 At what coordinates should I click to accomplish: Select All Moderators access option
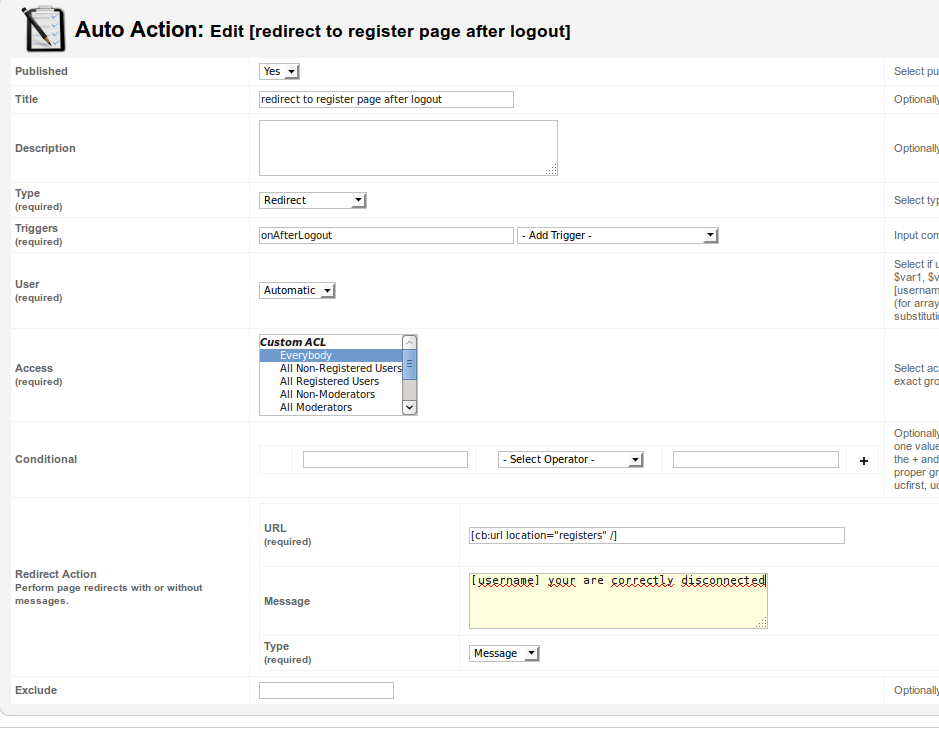click(316, 407)
